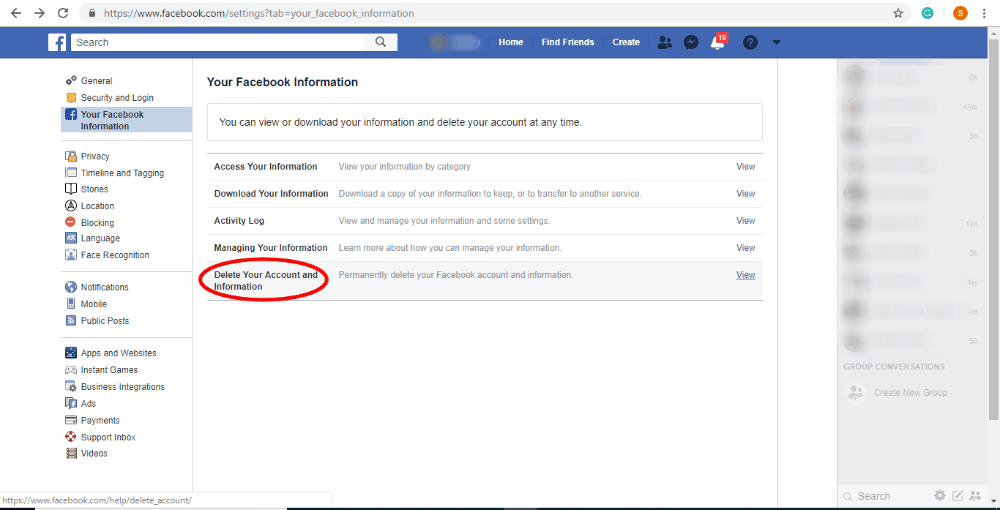
Task: Go to Home in the top bar
Action: (x=511, y=42)
